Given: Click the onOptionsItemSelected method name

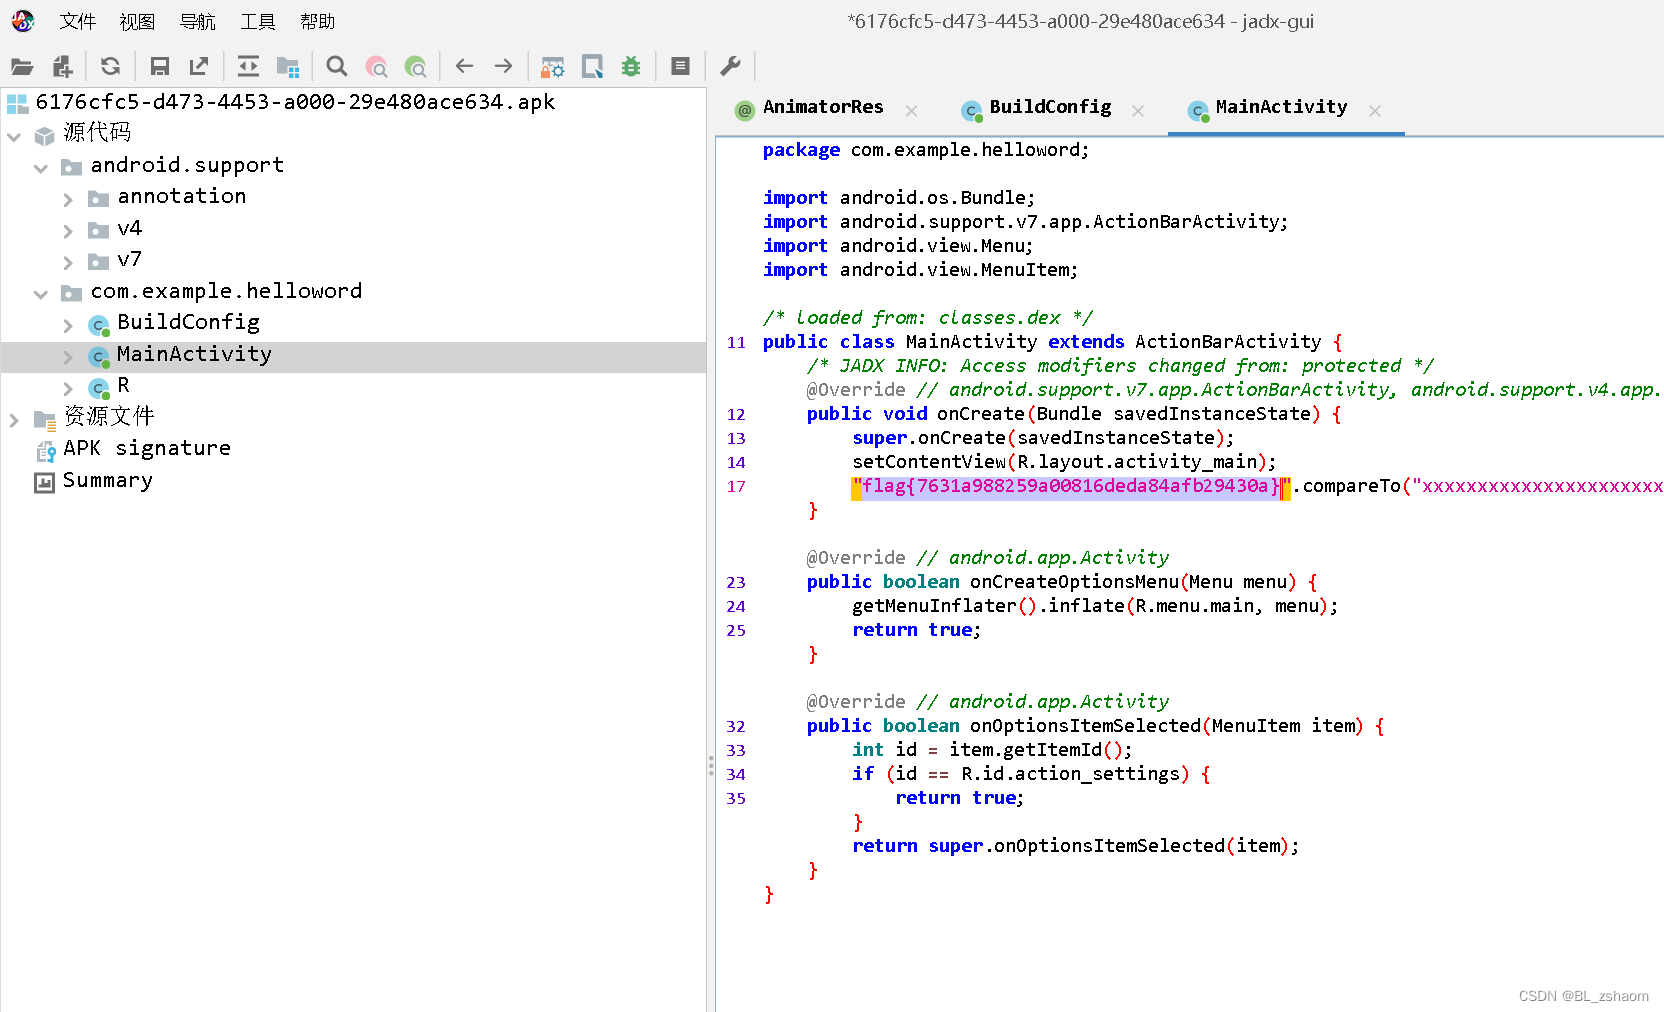Looking at the screenshot, I should 1085,726.
